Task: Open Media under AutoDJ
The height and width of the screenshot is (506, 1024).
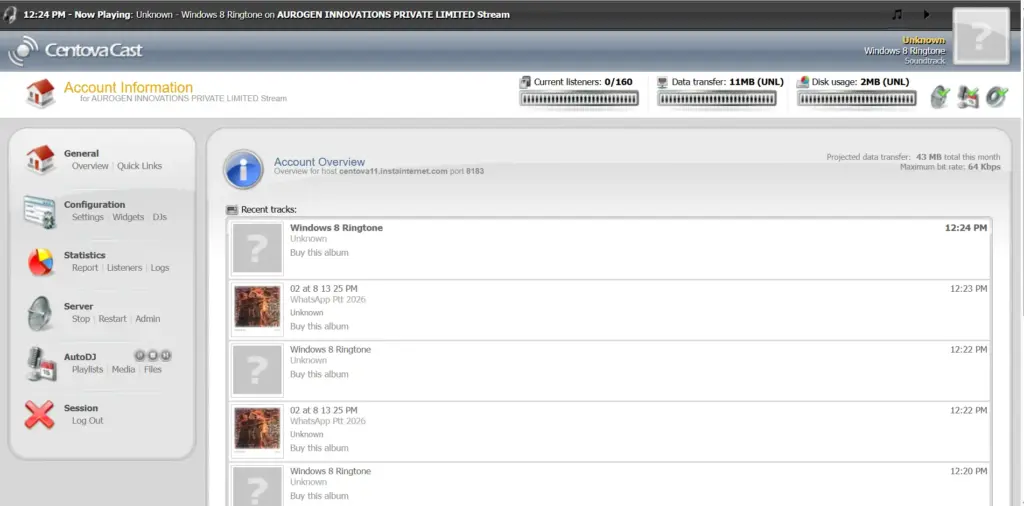Action: click(123, 370)
